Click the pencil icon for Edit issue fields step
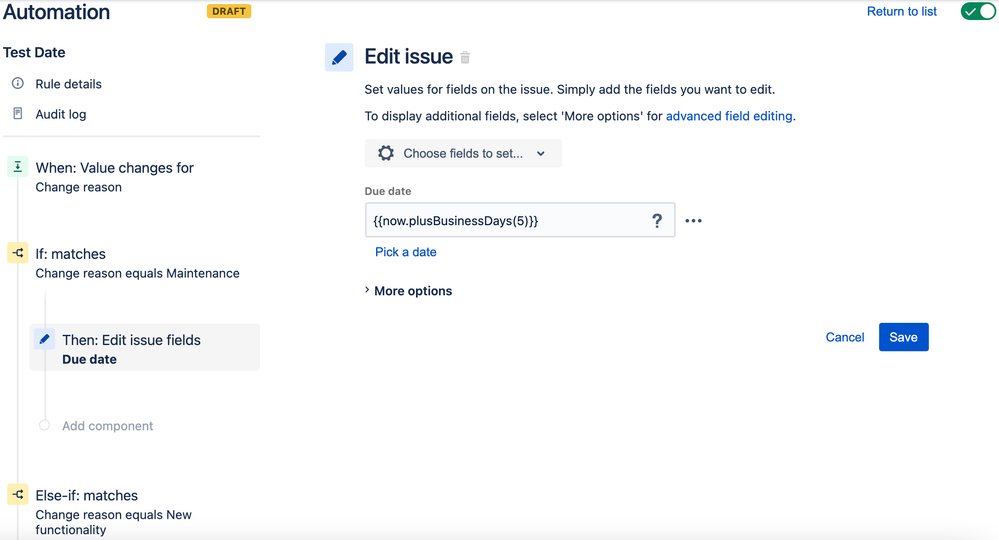Viewport: 999px width, 540px height. click(x=44, y=340)
